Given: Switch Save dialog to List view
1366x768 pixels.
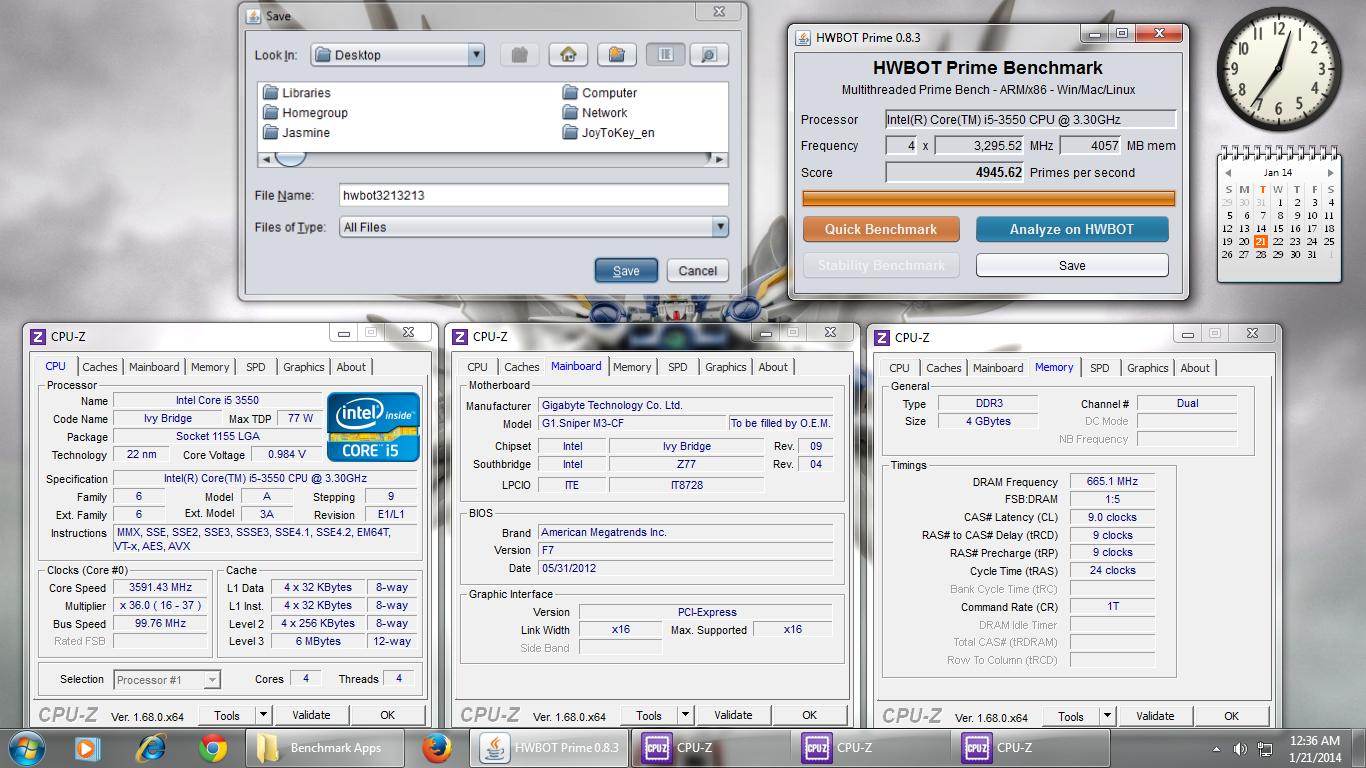Looking at the screenshot, I should tap(665, 55).
